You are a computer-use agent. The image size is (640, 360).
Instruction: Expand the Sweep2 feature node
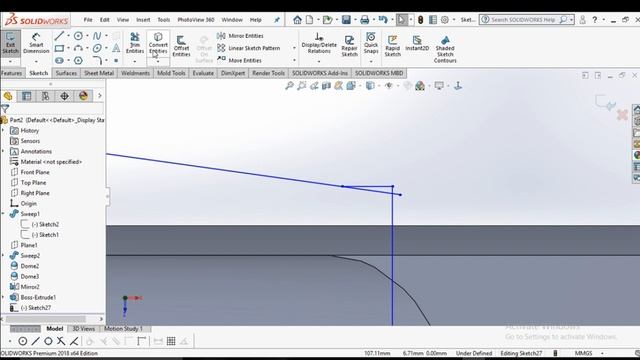coord(3,256)
